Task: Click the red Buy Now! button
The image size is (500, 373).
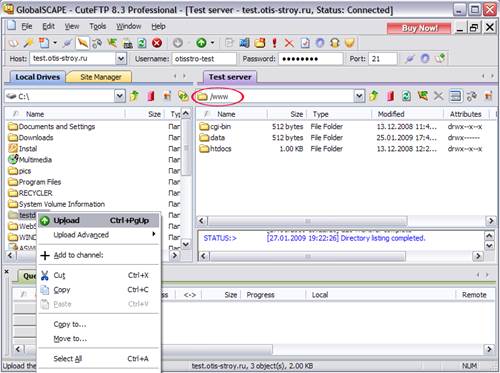Action: [419, 28]
